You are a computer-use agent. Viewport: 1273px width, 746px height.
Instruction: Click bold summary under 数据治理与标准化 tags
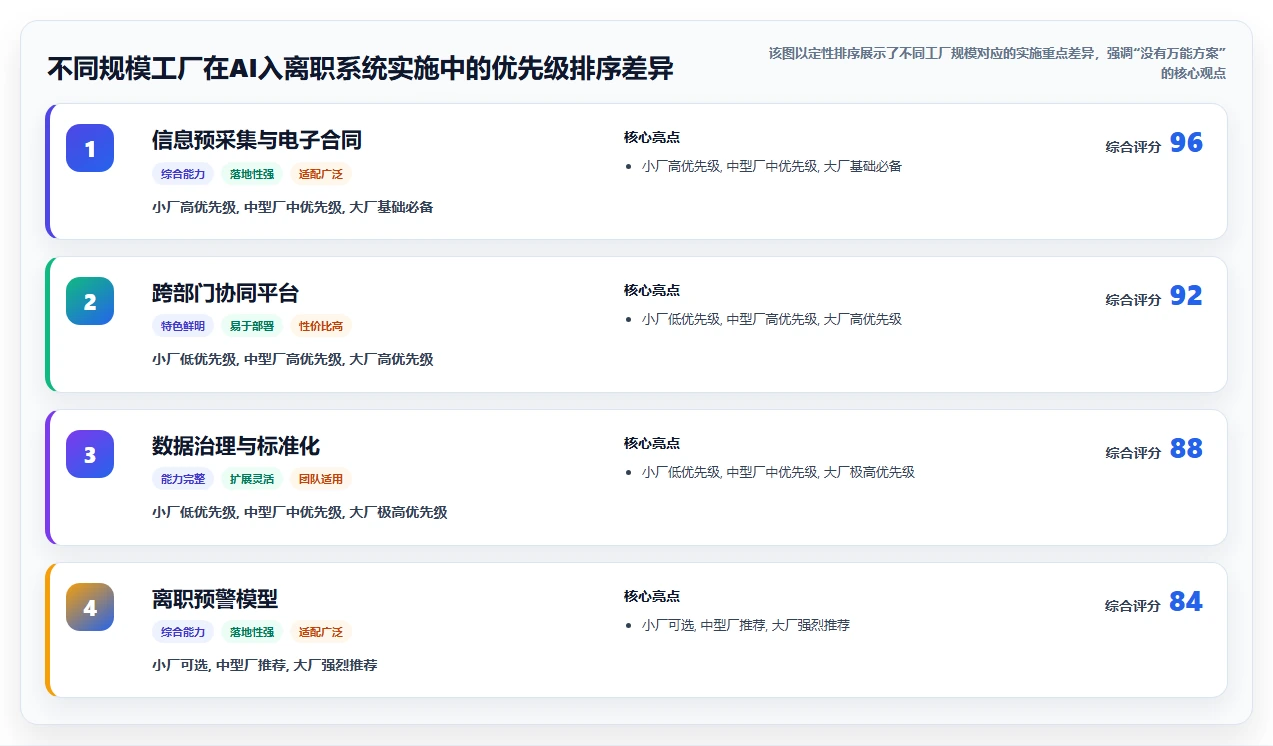coord(300,513)
